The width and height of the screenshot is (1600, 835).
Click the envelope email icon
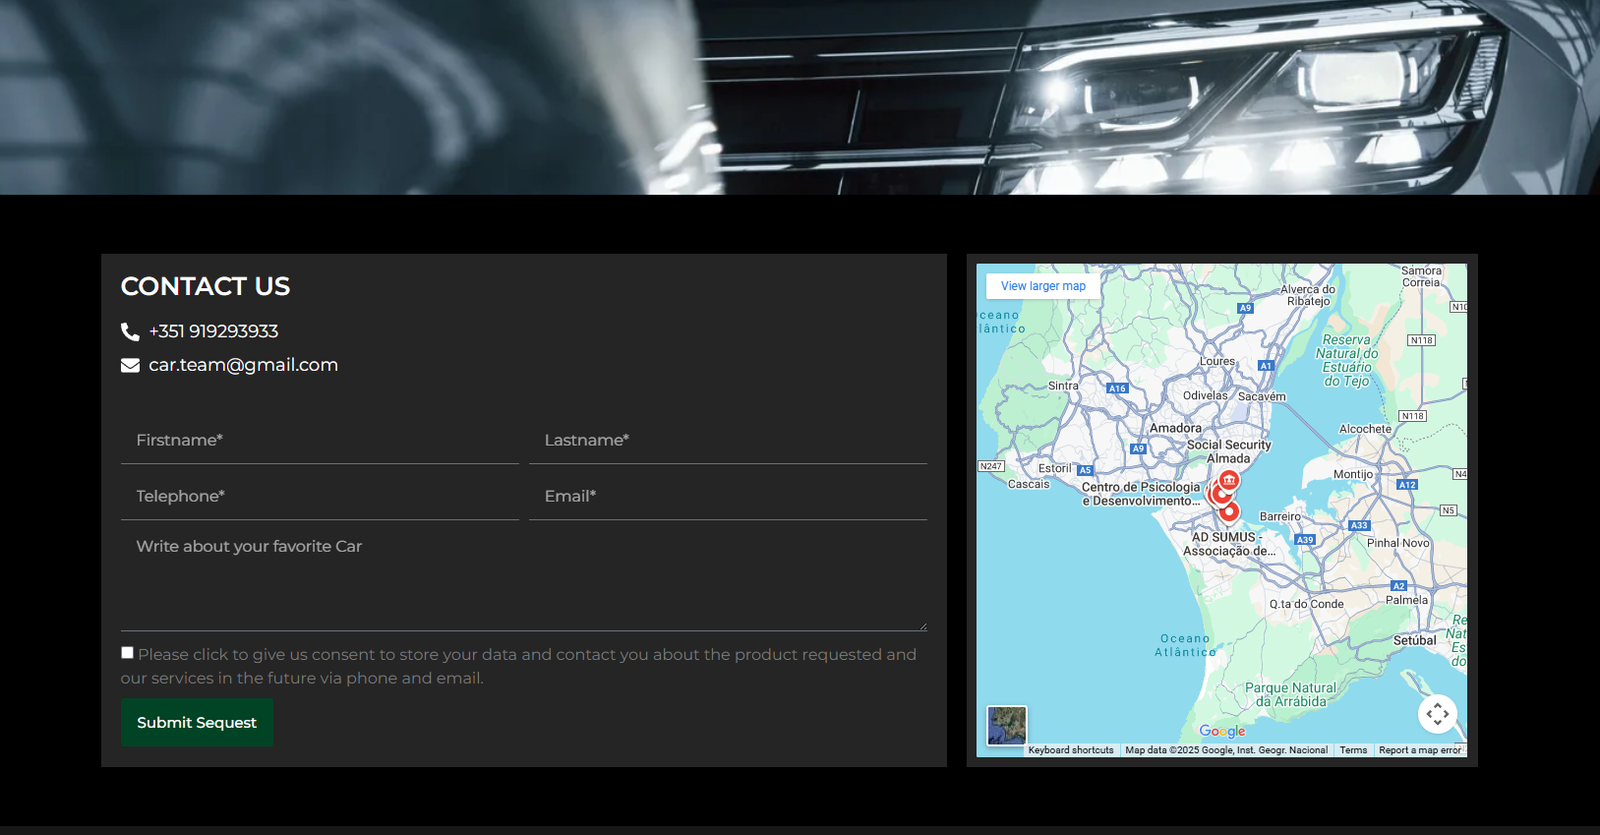130,366
